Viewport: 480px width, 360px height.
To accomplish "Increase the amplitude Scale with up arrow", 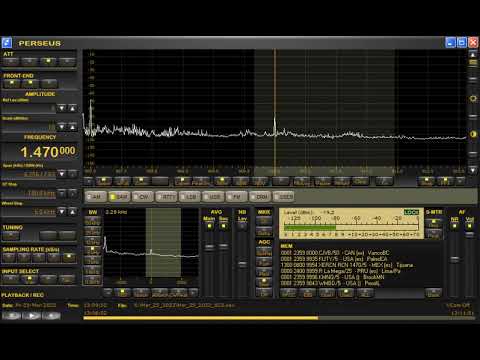I will click(72, 127).
